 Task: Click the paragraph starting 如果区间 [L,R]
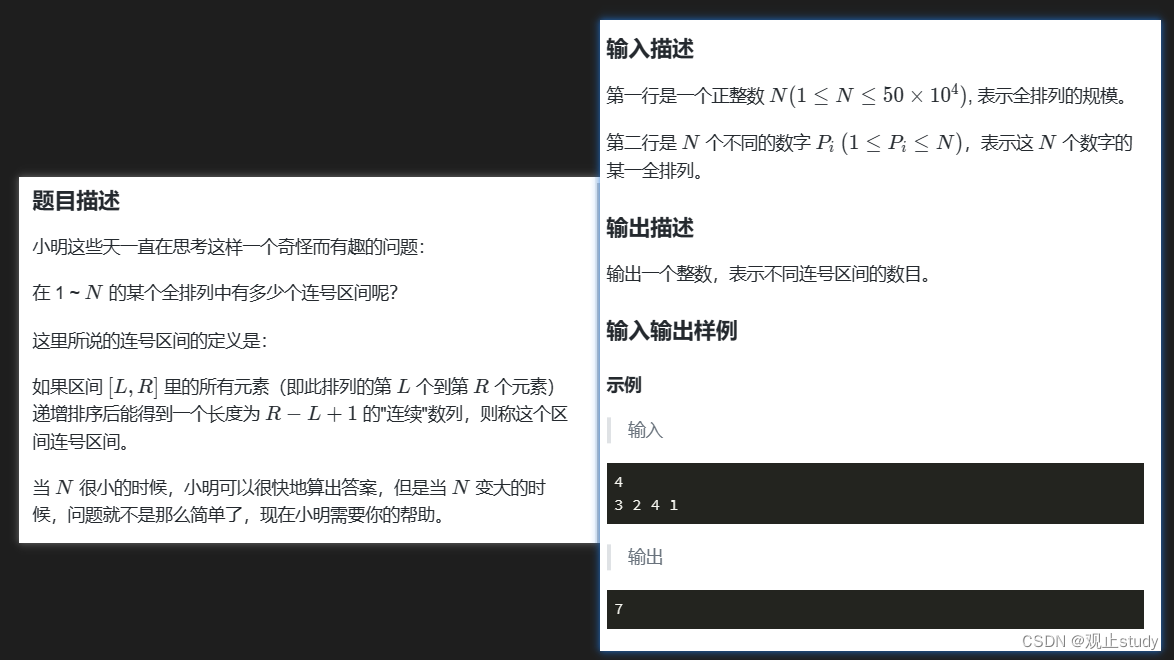tap(300, 414)
